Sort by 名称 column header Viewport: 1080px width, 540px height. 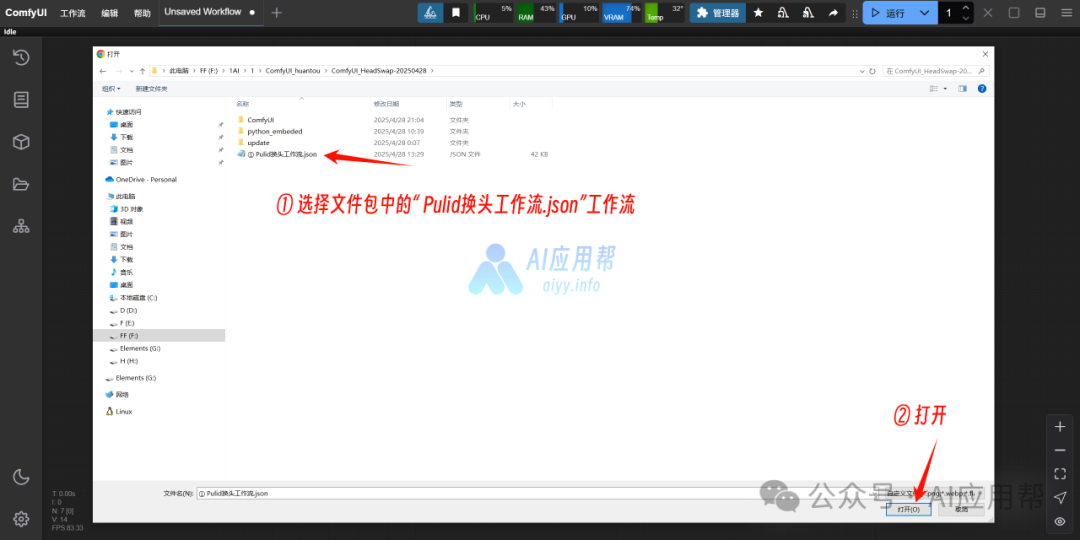pos(242,104)
